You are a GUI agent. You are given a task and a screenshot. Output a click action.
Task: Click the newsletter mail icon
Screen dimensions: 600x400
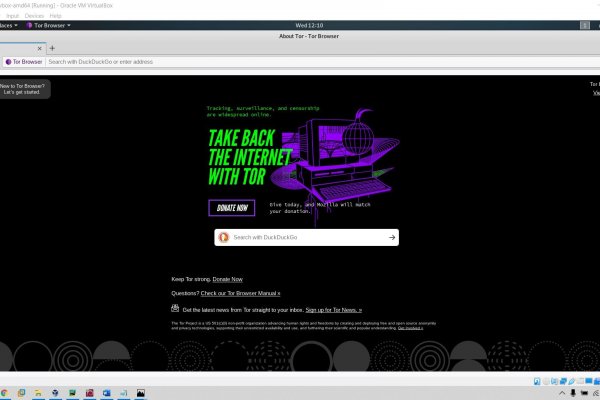click(176, 310)
